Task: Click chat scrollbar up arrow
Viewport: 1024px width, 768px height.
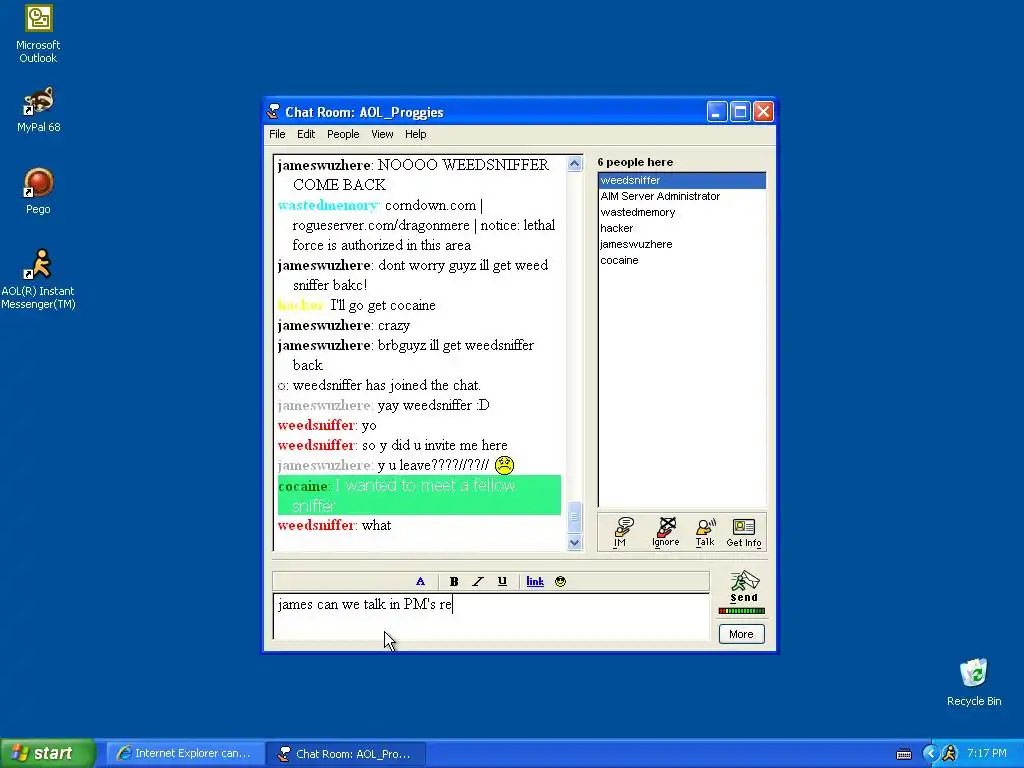Action: click(x=575, y=163)
